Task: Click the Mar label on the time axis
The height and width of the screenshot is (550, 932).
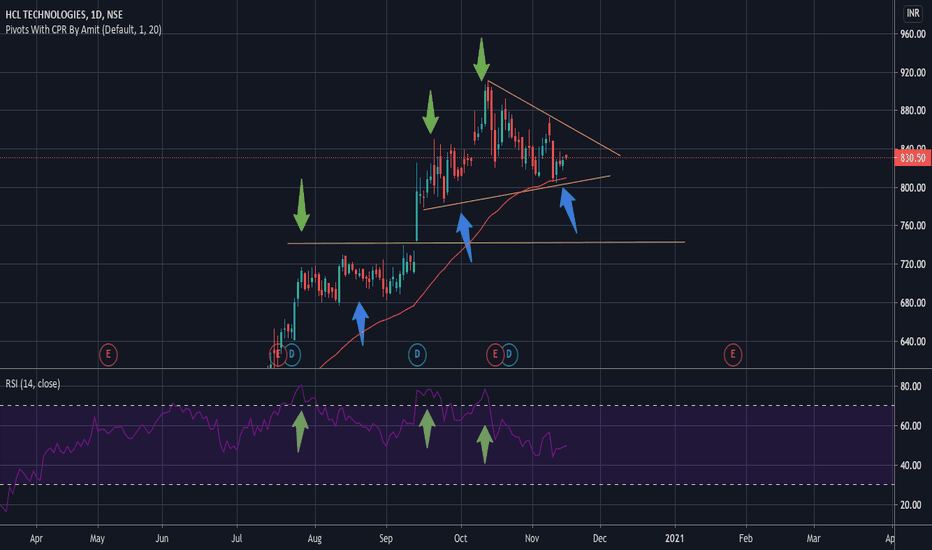Action: click(x=813, y=539)
